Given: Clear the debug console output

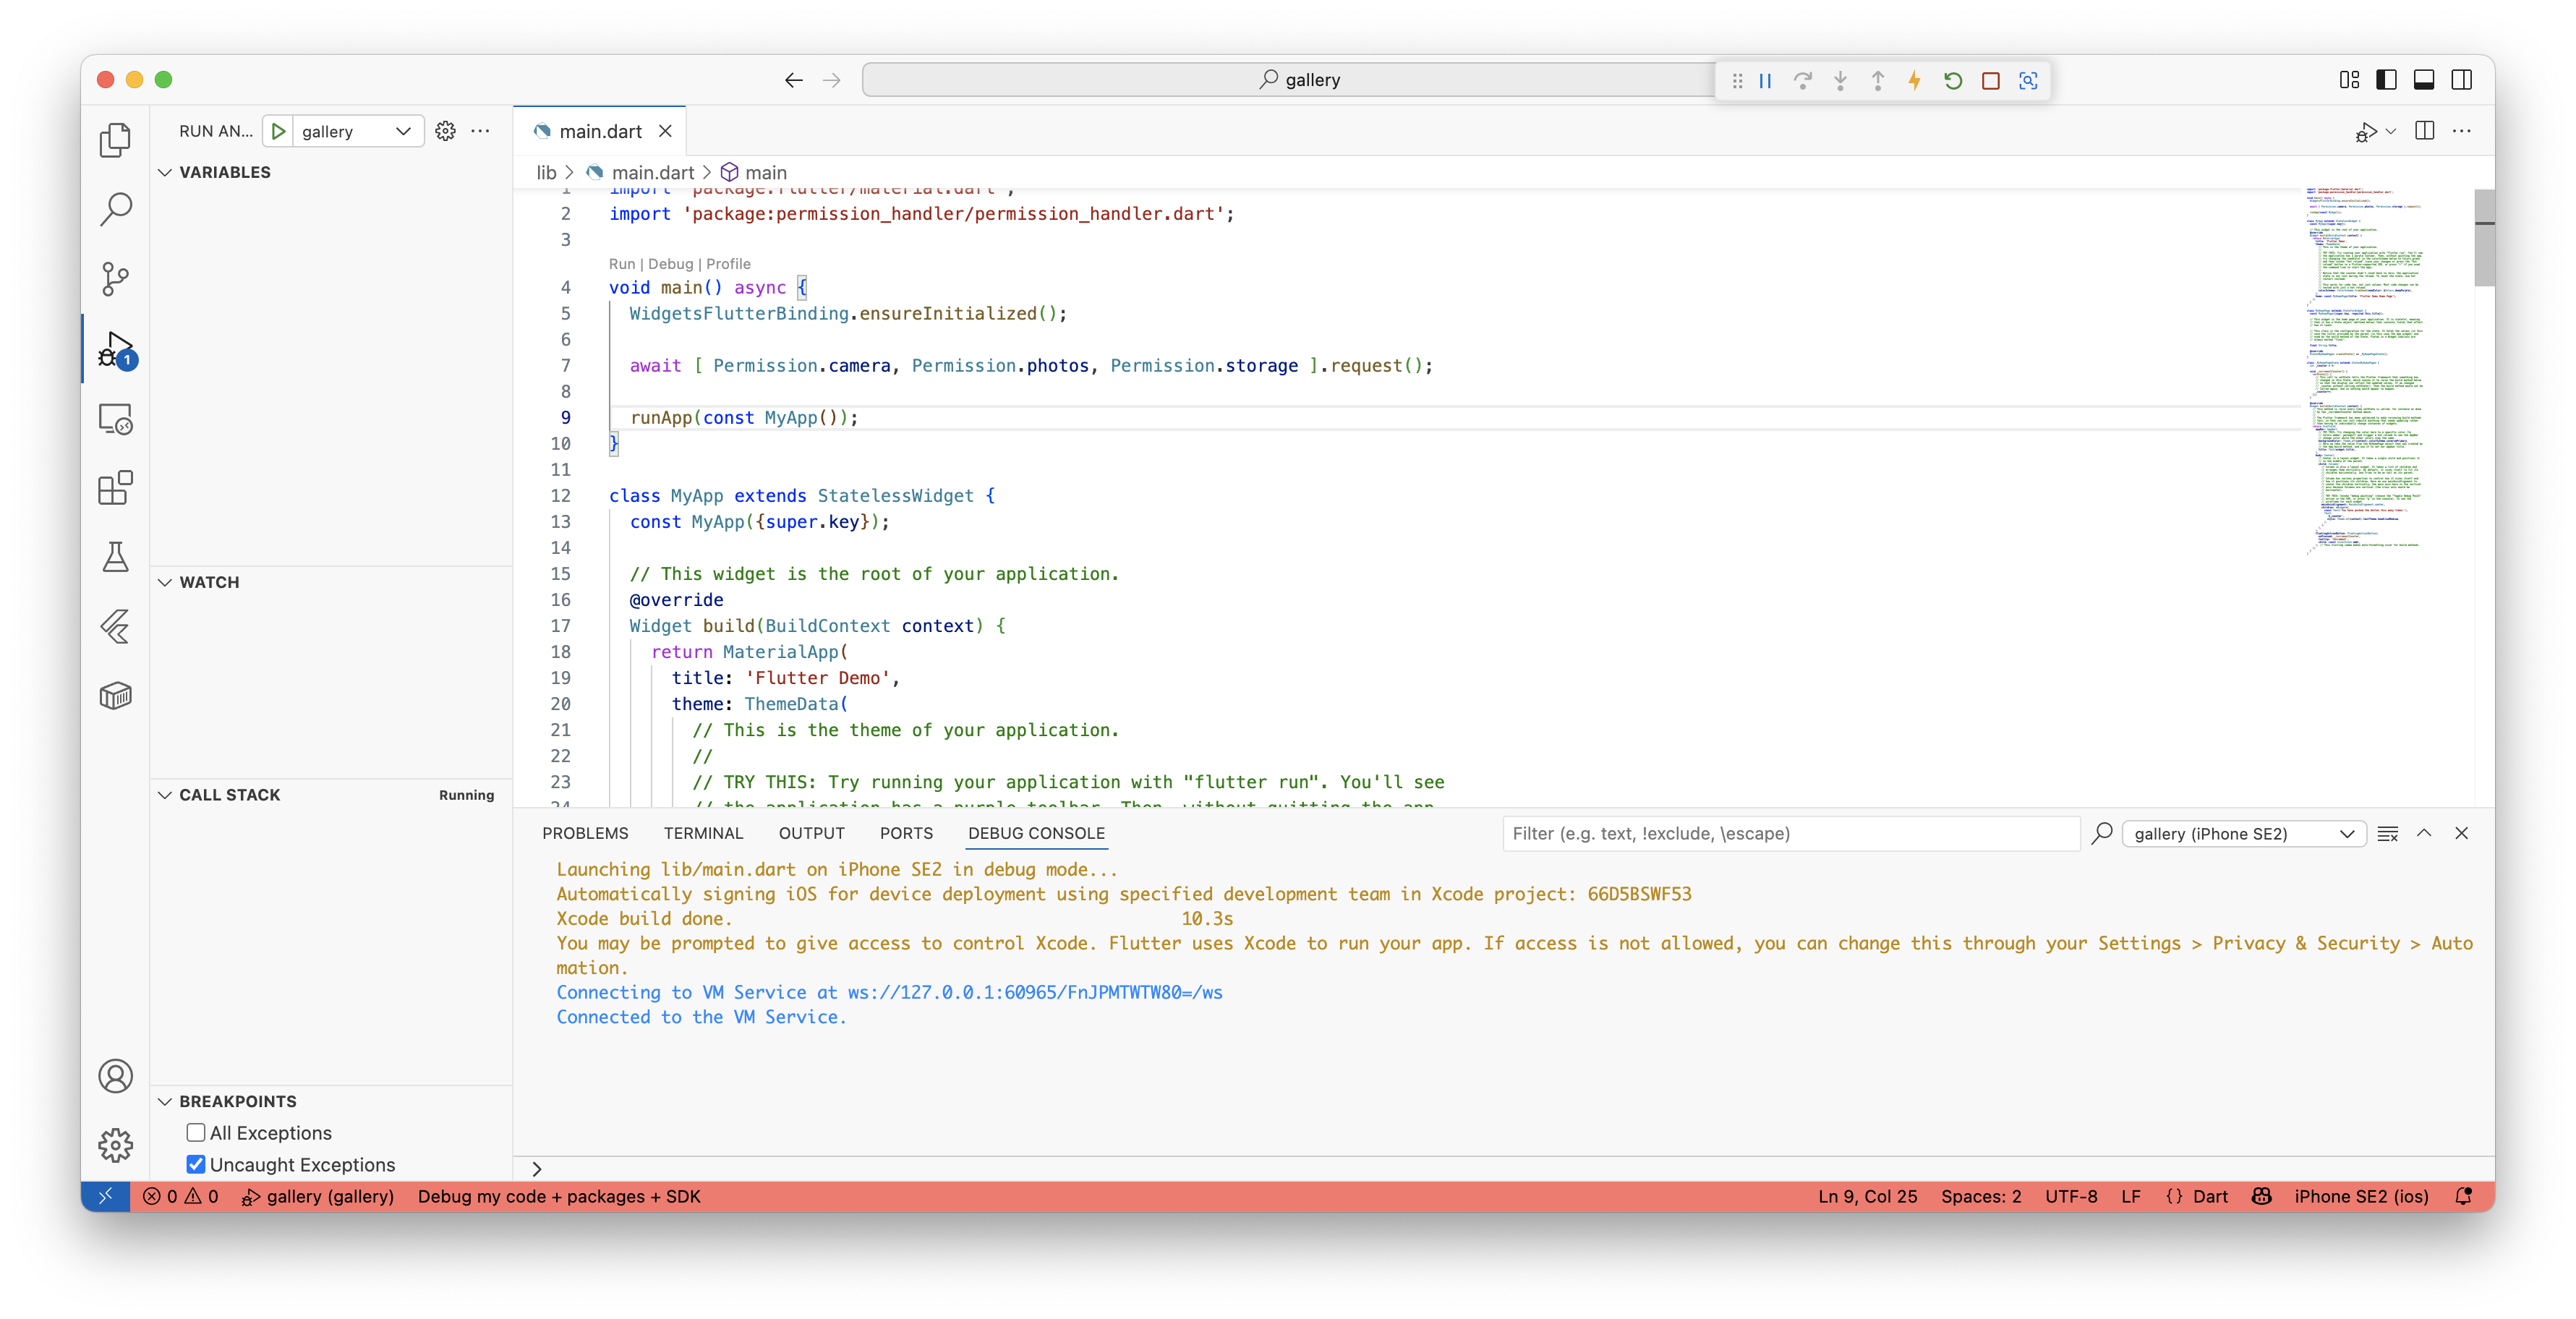Looking at the screenshot, I should 2387,833.
